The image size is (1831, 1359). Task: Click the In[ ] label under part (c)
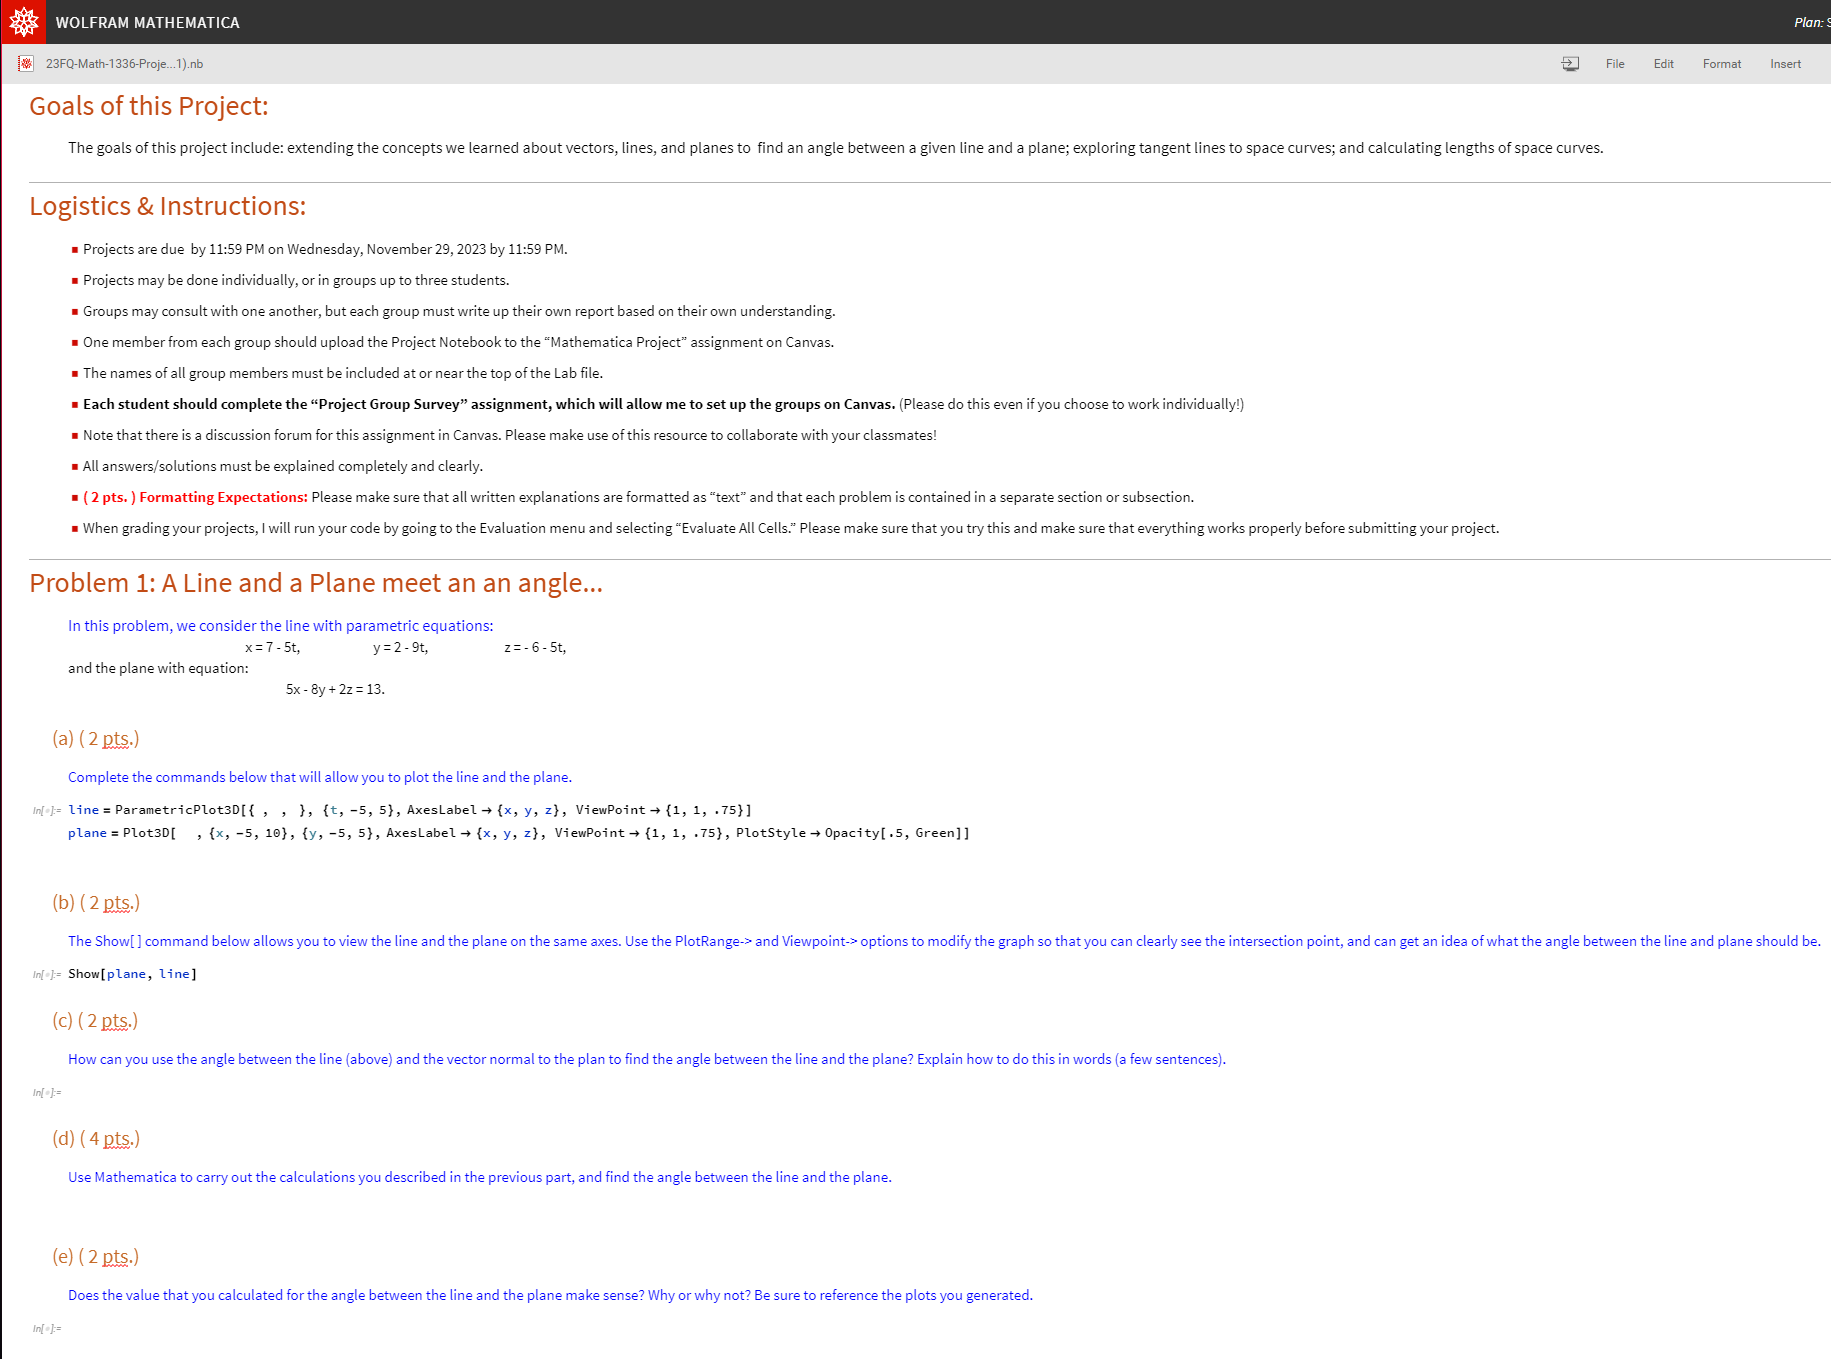[46, 1092]
